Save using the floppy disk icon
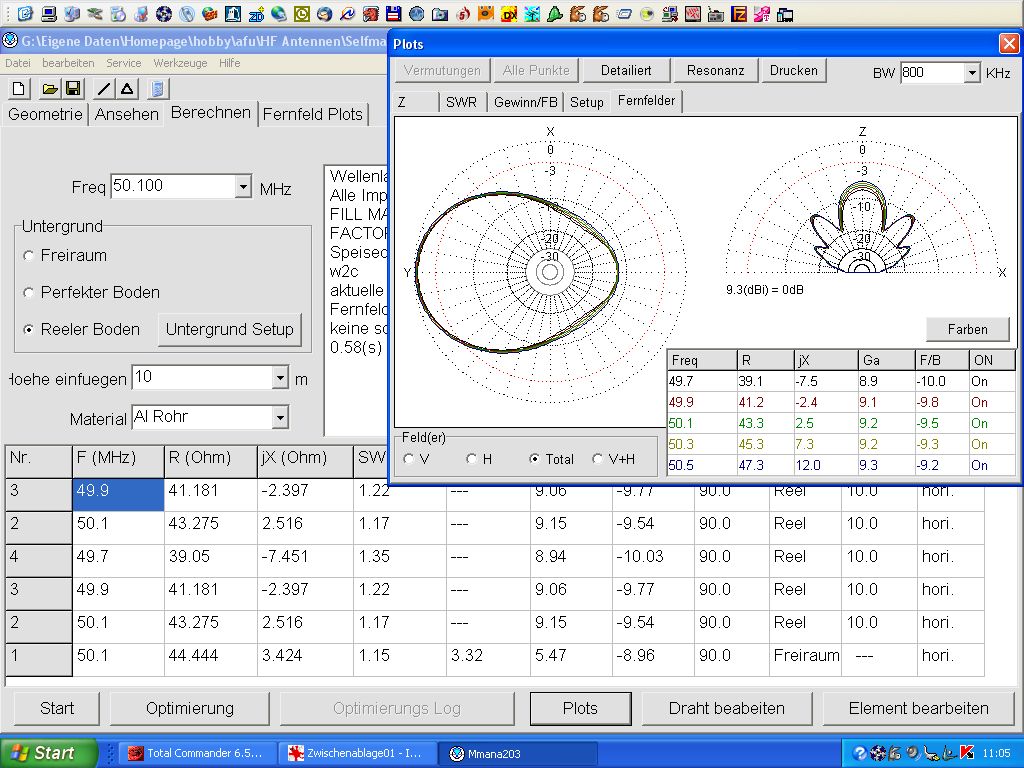 [73, 89]
